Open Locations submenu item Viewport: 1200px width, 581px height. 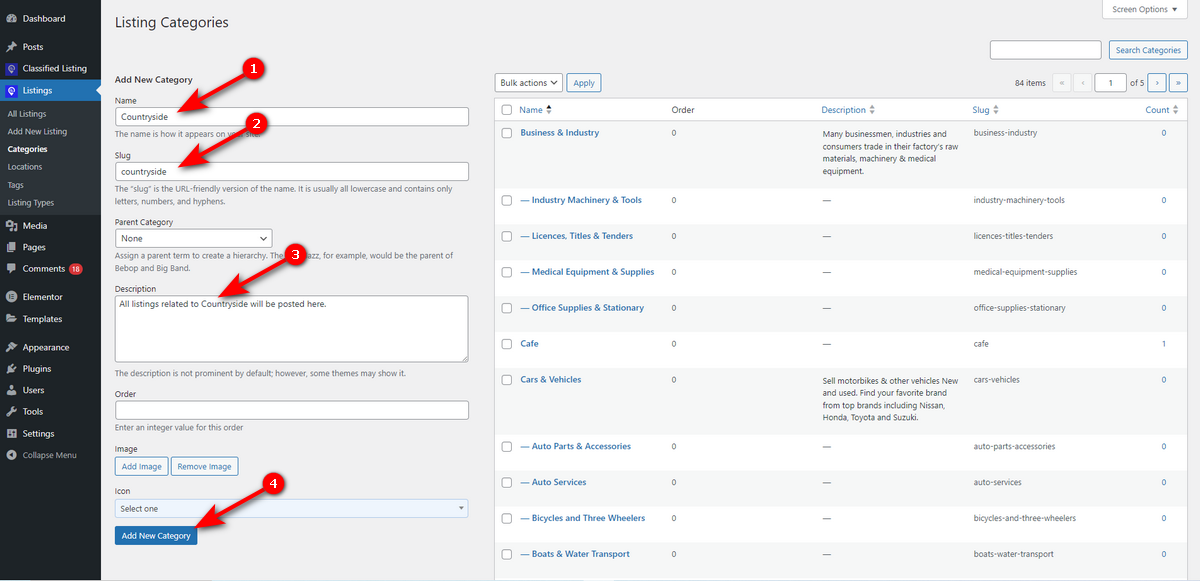[25, 167]
